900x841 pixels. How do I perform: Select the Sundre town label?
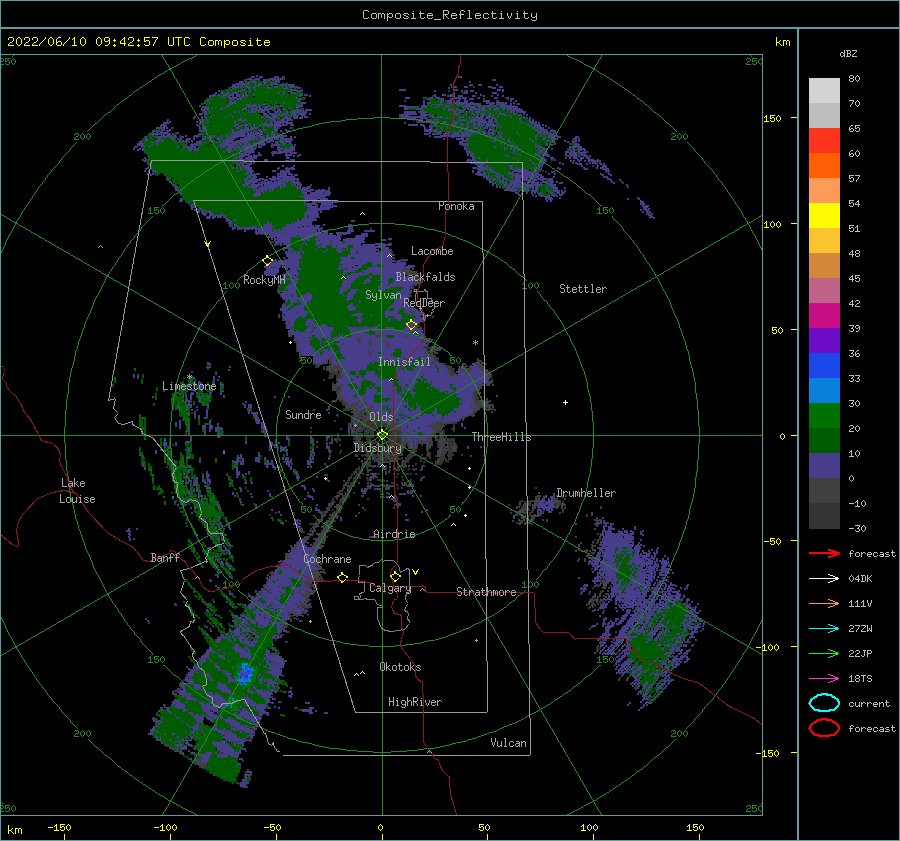point(303,414)
